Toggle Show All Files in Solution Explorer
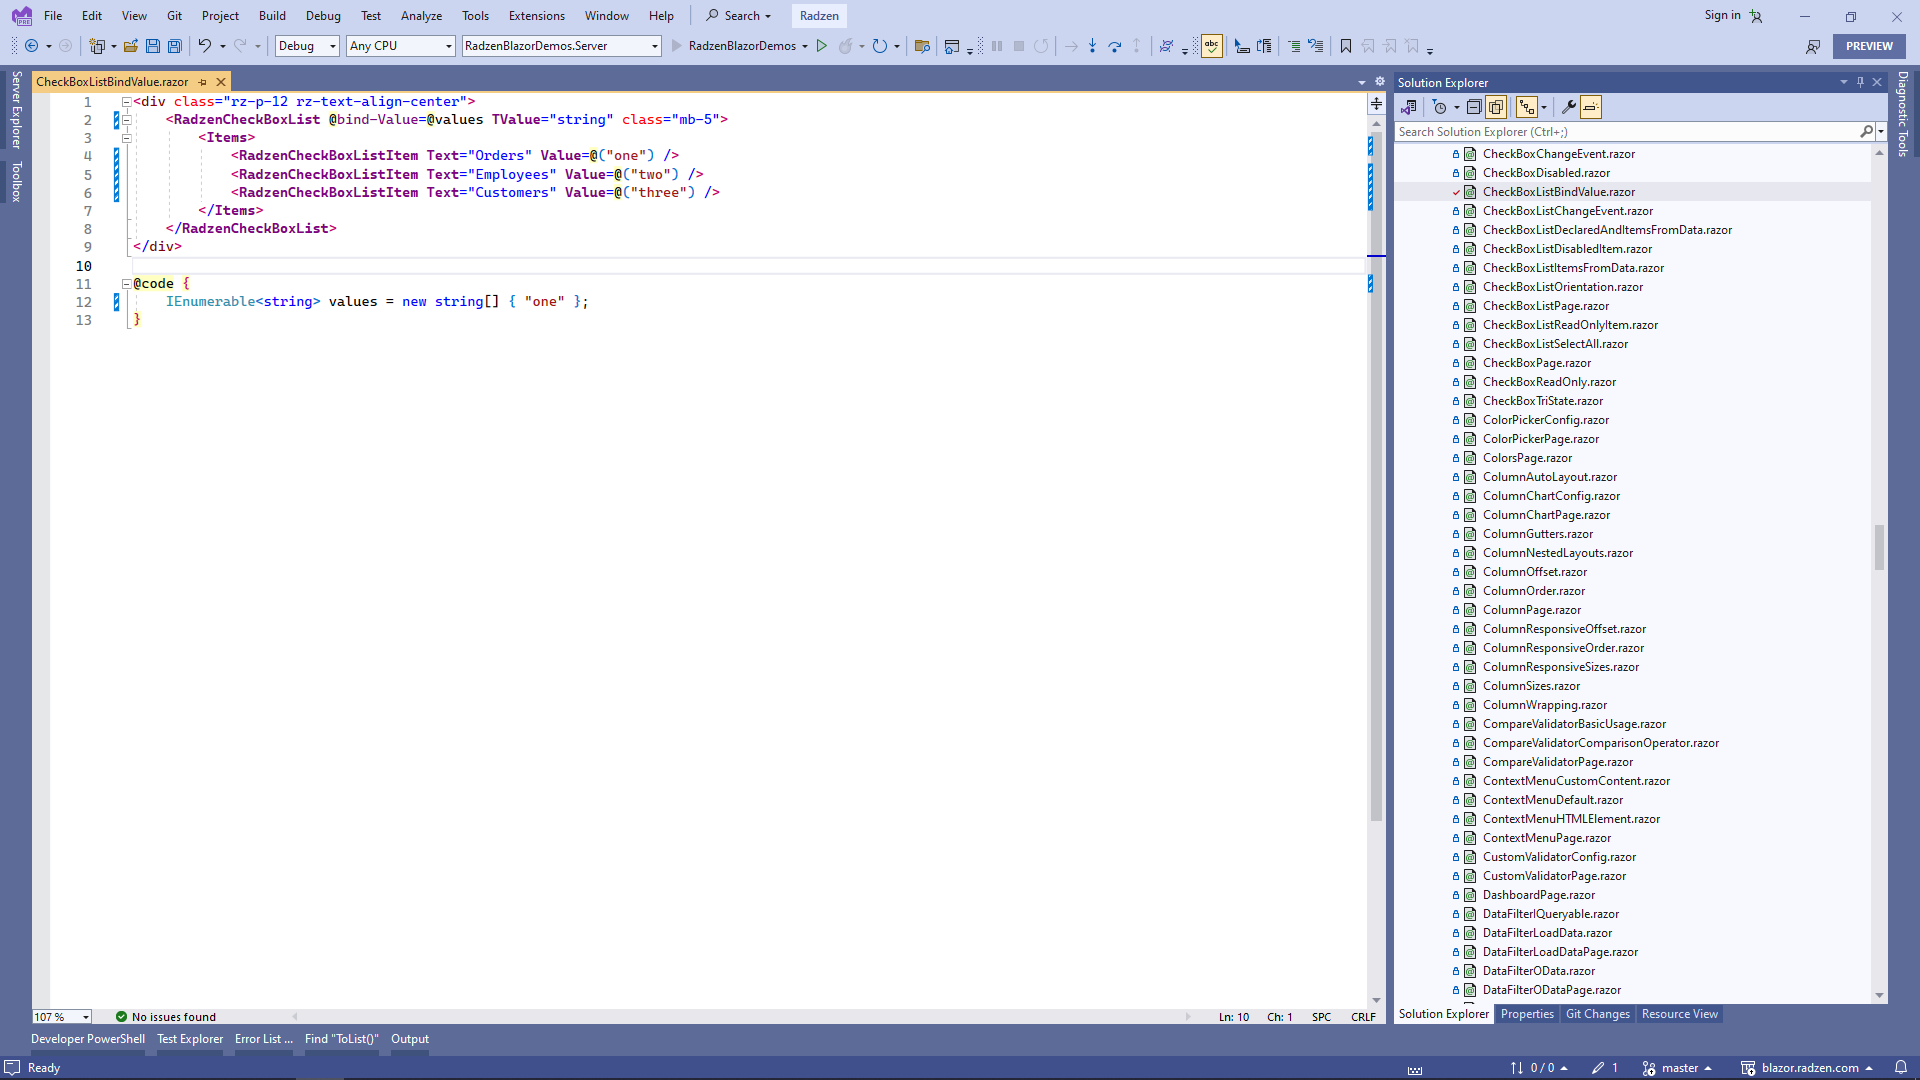Image resolution: width=1920 pixels, height=1080 pixels. click(x=1496, y=107)
